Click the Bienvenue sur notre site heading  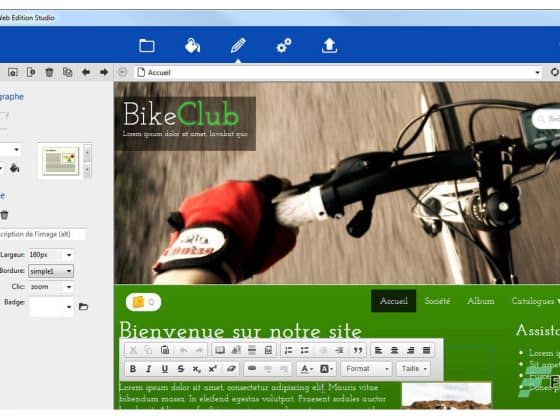point(241,330)
